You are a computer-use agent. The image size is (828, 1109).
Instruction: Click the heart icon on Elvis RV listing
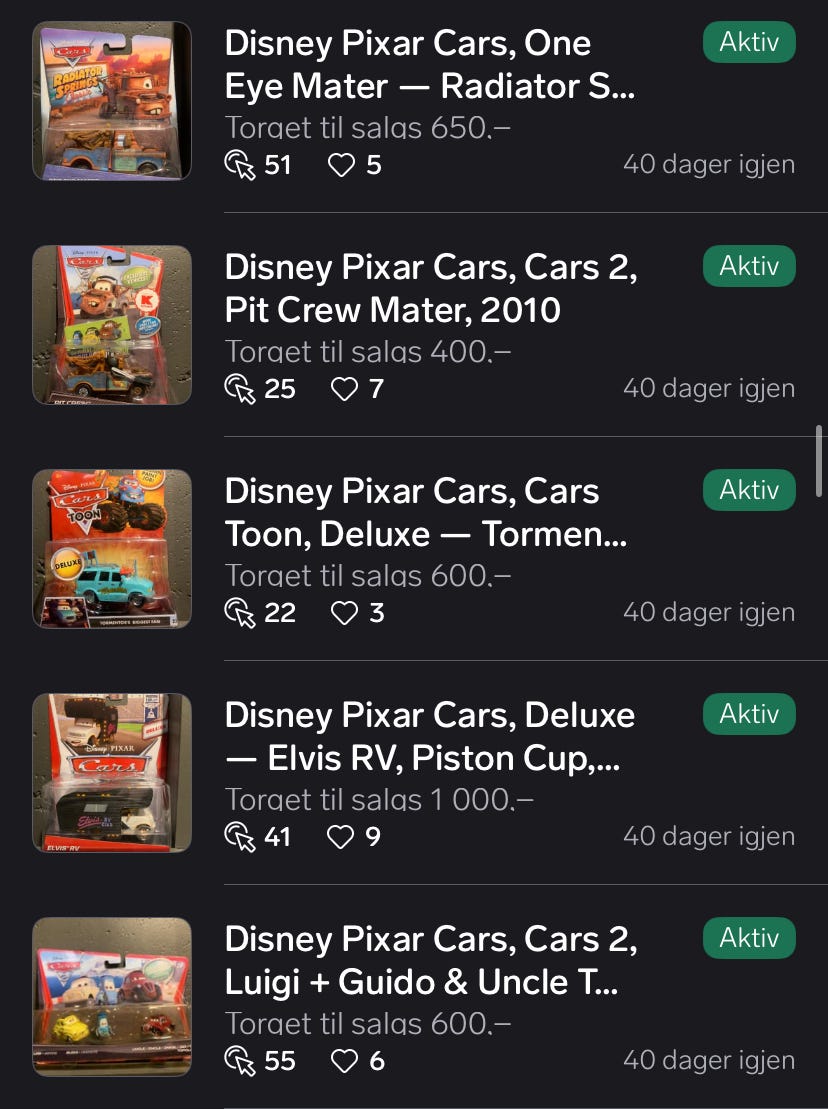coord(342,837)
